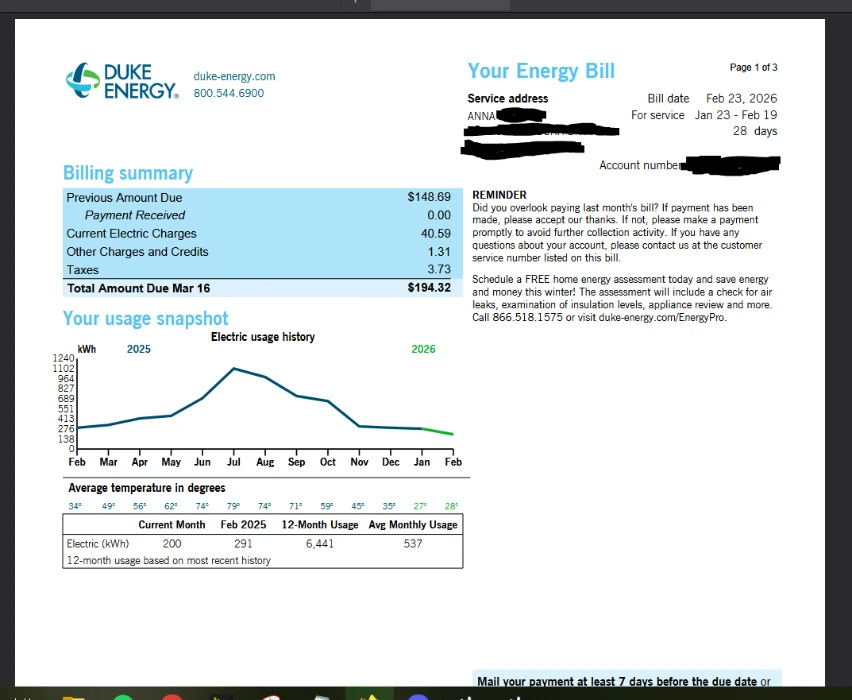
Task: Open File Explorer folder icon in the taskbar
Action: click(74, 697)
